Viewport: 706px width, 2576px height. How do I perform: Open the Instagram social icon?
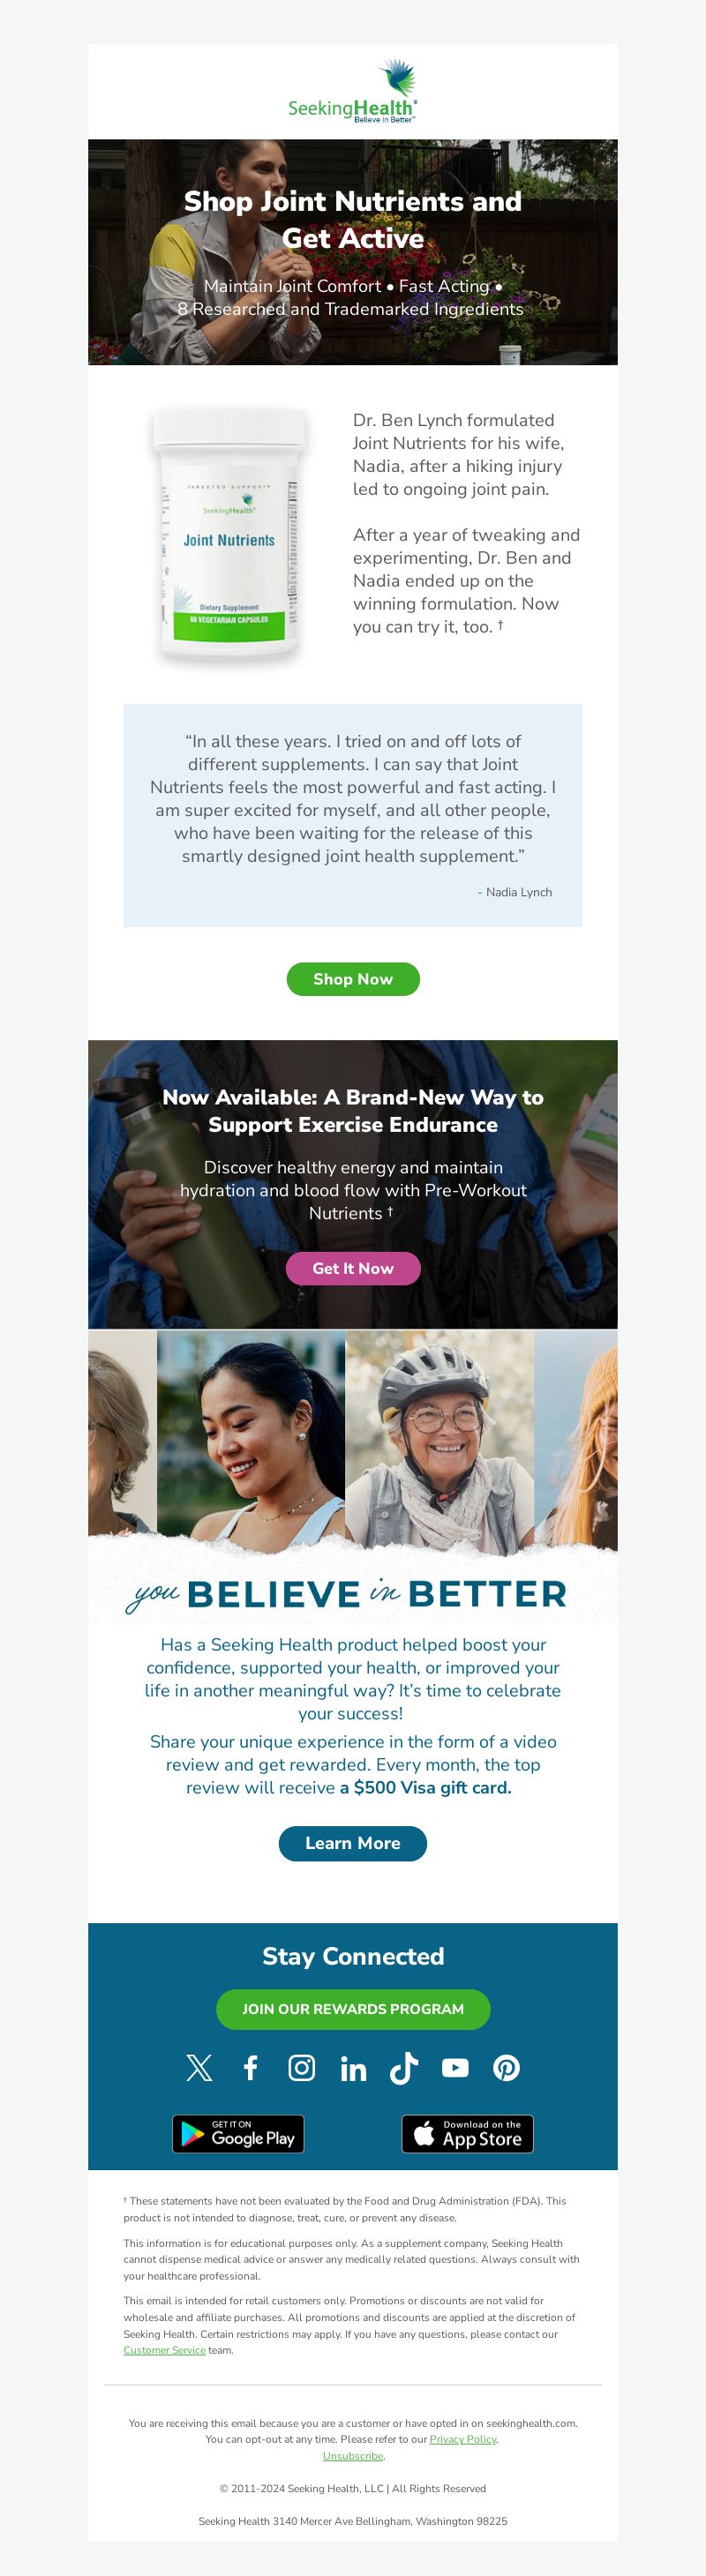tap(302, 2068)
